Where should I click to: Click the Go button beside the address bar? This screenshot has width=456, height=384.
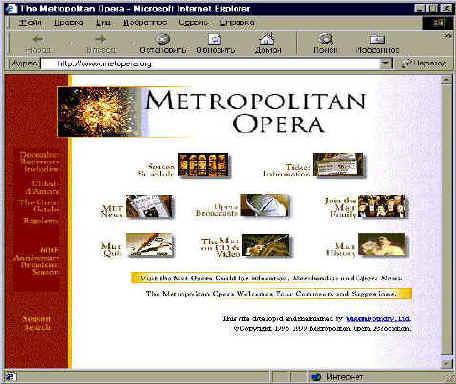click(x=424, y=63)
